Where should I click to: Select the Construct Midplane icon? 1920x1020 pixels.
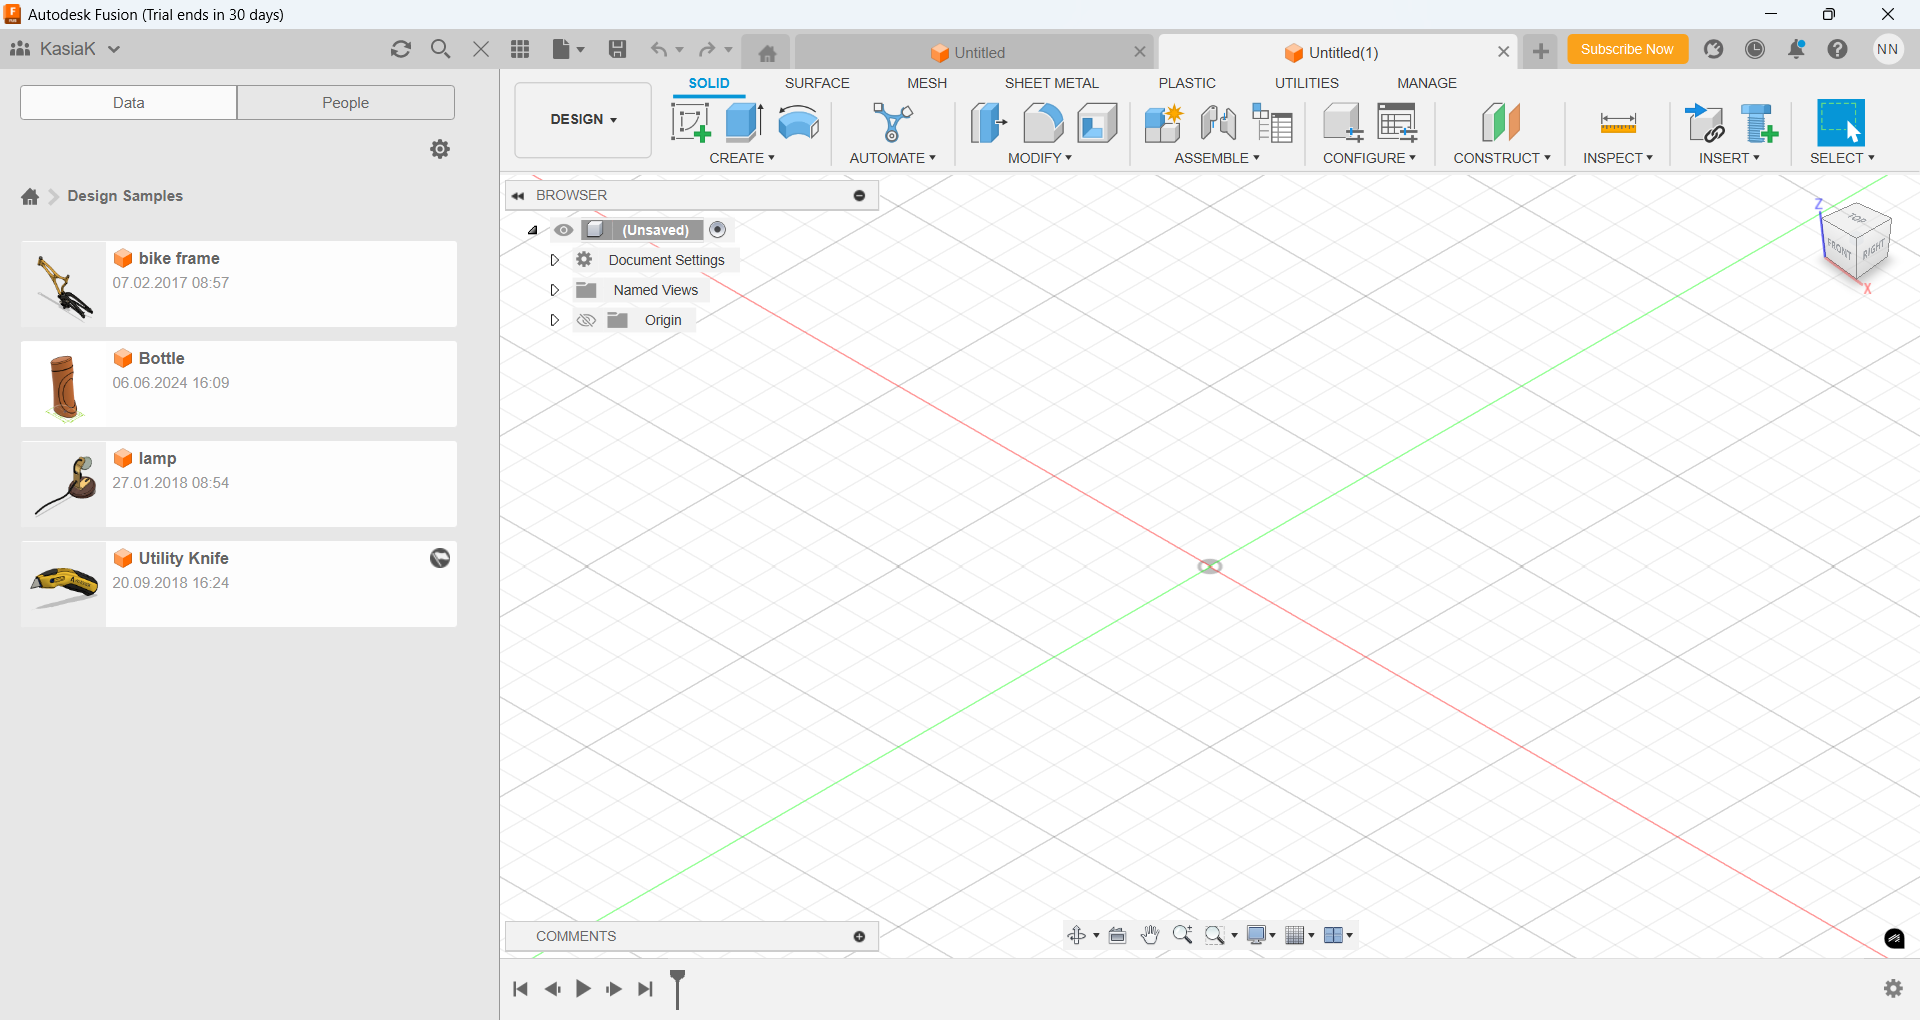tap(1501, 123)
